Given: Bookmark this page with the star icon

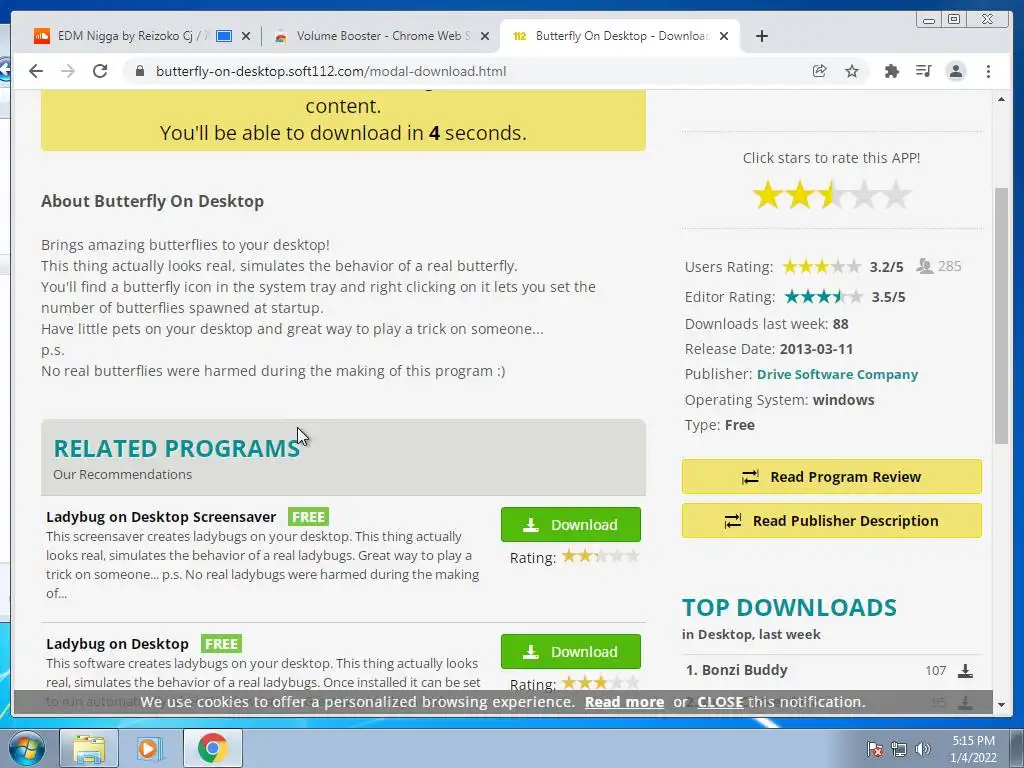Looking at the screenshot, I should (852, 71).
